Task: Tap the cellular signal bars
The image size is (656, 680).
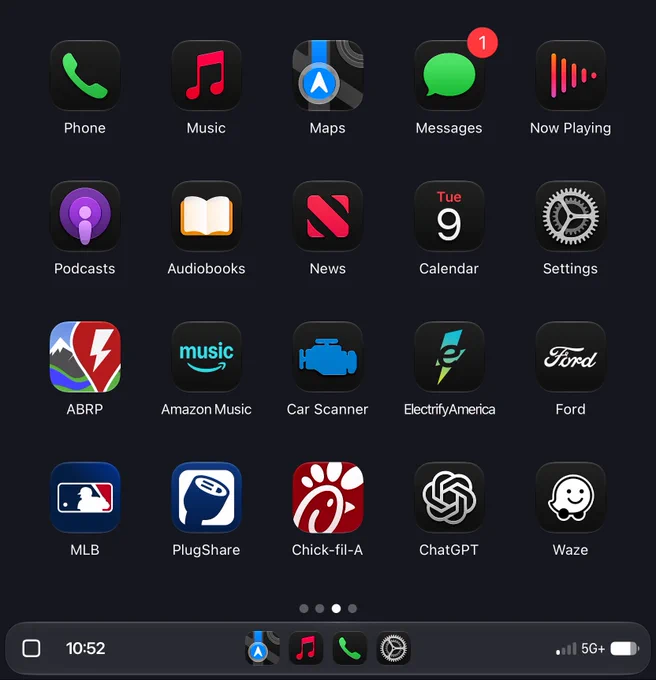Action: [x=566, y=649]
